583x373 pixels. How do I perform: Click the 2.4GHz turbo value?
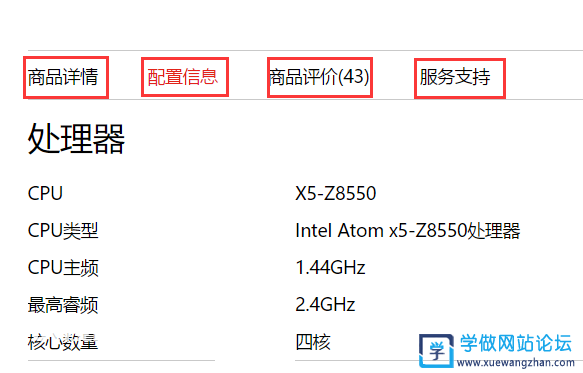coord(325,305)
